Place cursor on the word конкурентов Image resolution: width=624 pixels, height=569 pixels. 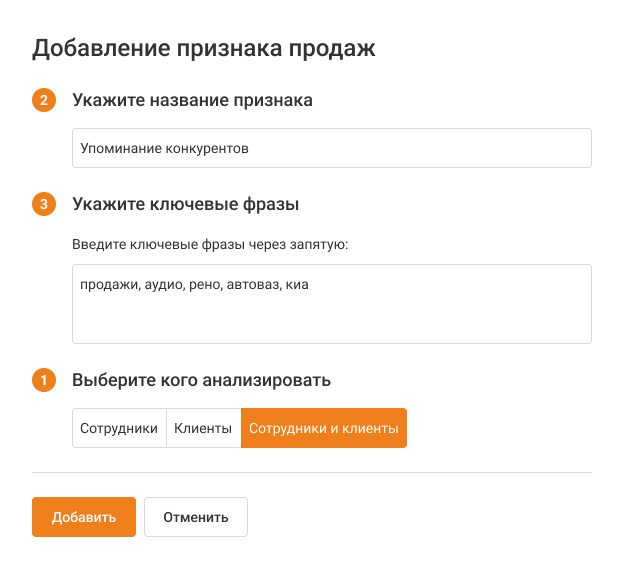click(x=207, y=148)
